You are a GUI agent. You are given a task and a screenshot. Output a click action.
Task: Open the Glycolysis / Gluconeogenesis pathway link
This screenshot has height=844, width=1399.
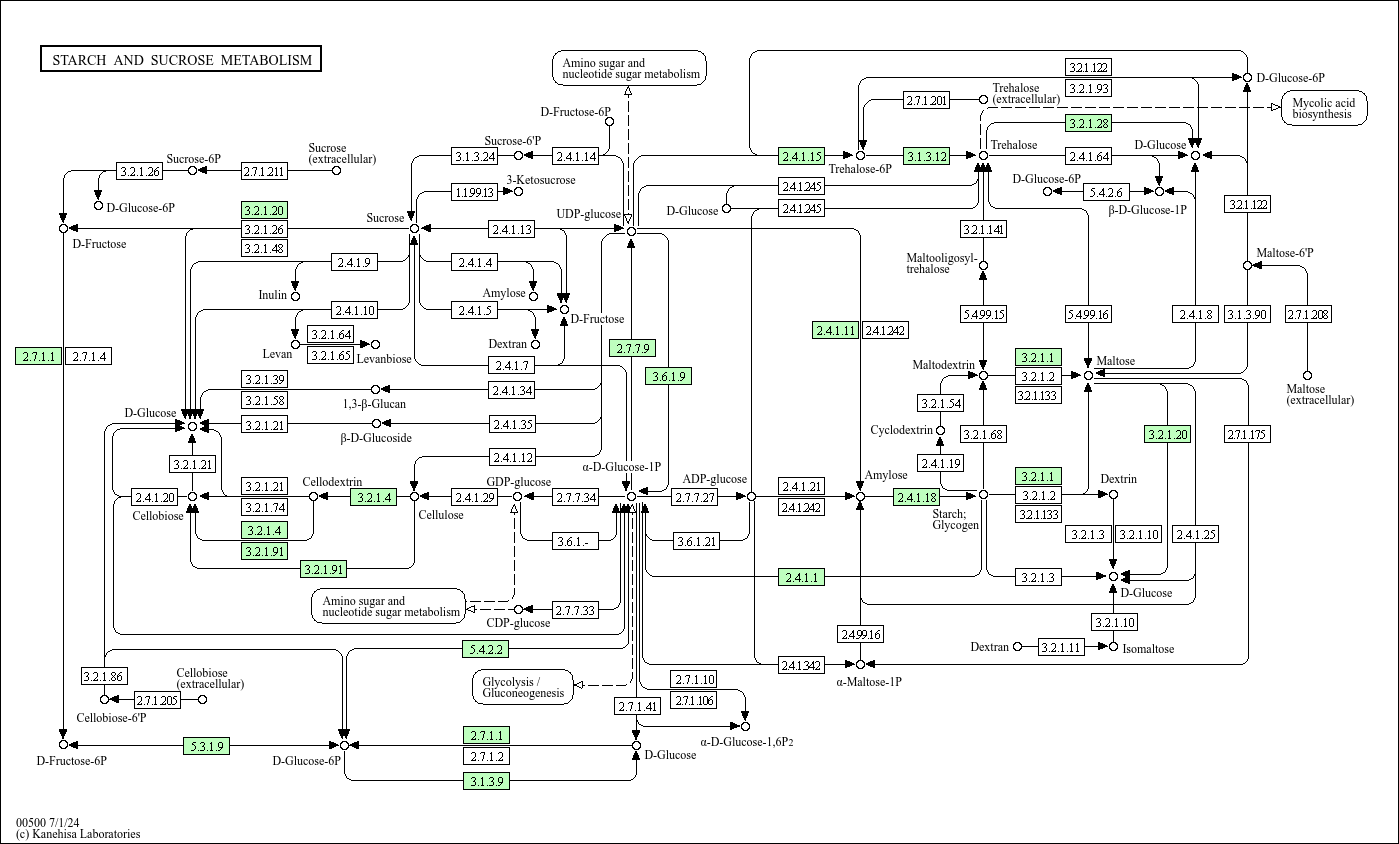coord(524,687)
